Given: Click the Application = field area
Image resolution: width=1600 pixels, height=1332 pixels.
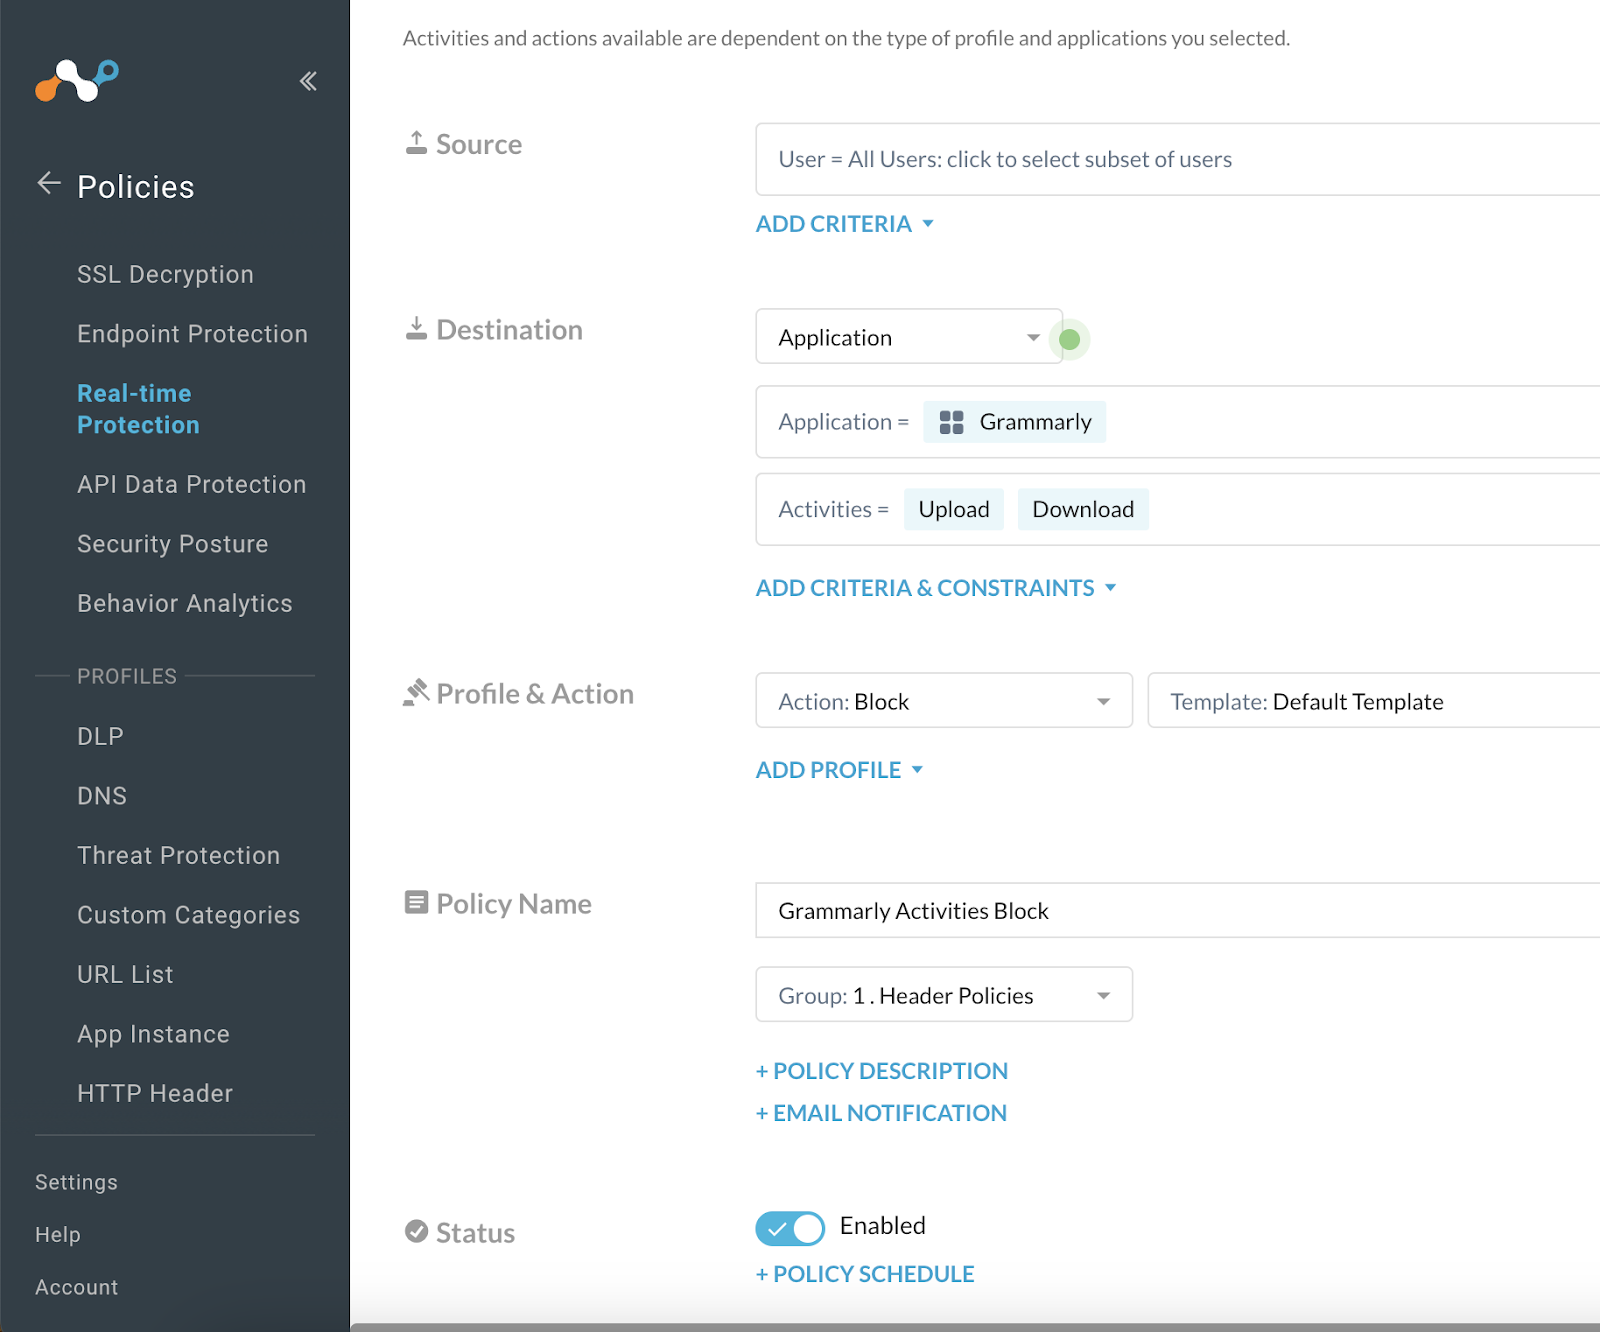Looking at the screenshot, I should (1178, 422).
